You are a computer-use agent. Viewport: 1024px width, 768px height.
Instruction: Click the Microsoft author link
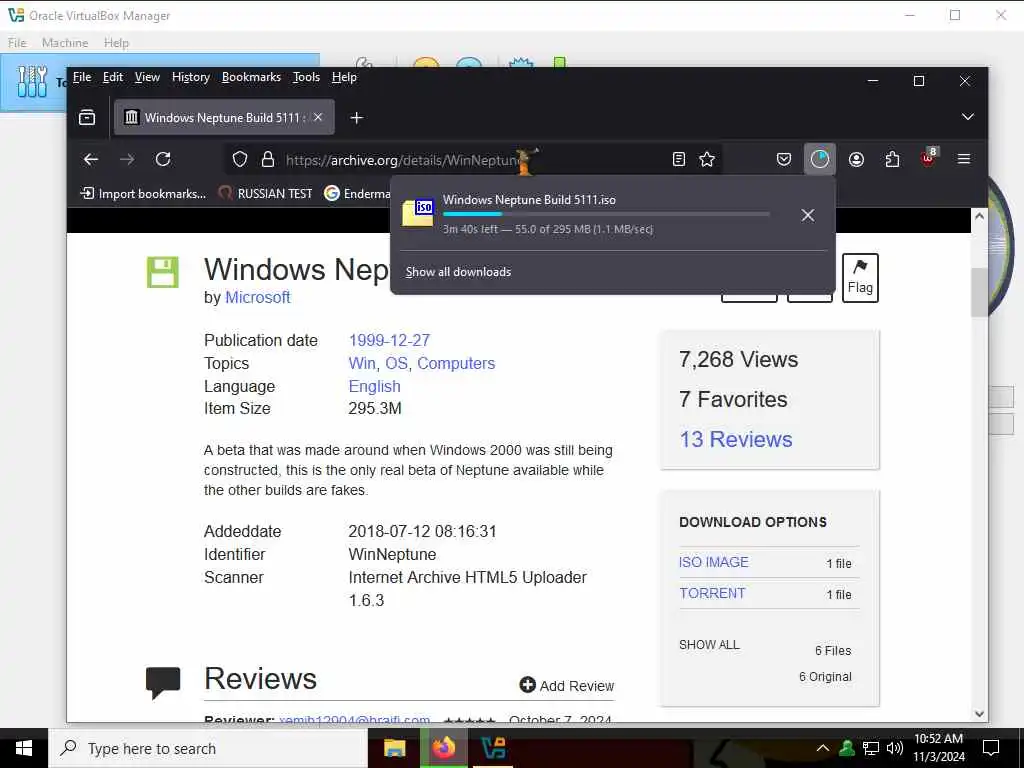tap(257, 297)
